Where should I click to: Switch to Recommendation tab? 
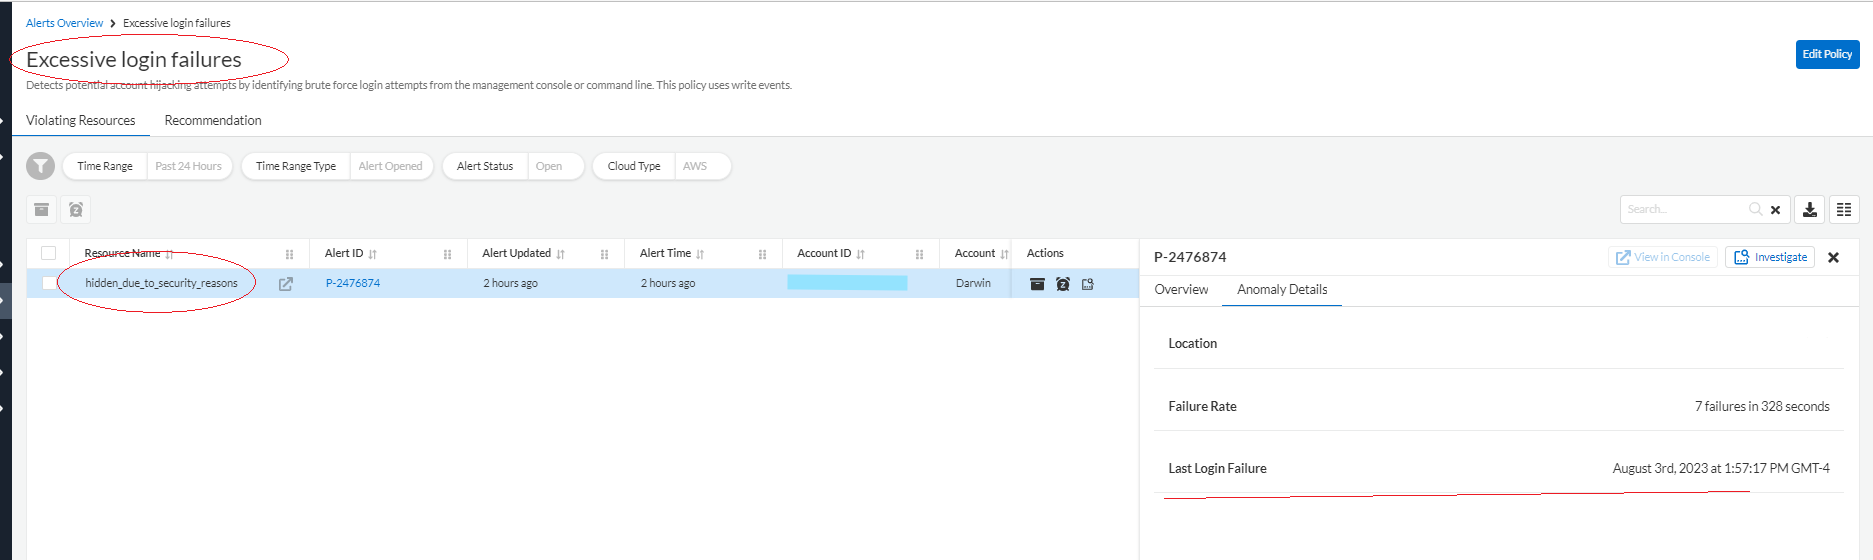click(x=213, y=120)
